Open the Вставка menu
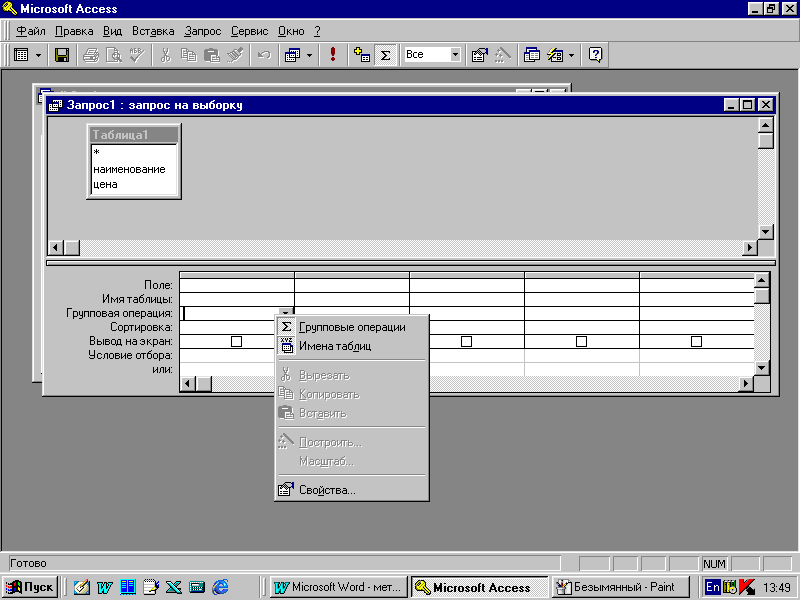This screenshot has width=800, height=600. click(153, 31)
